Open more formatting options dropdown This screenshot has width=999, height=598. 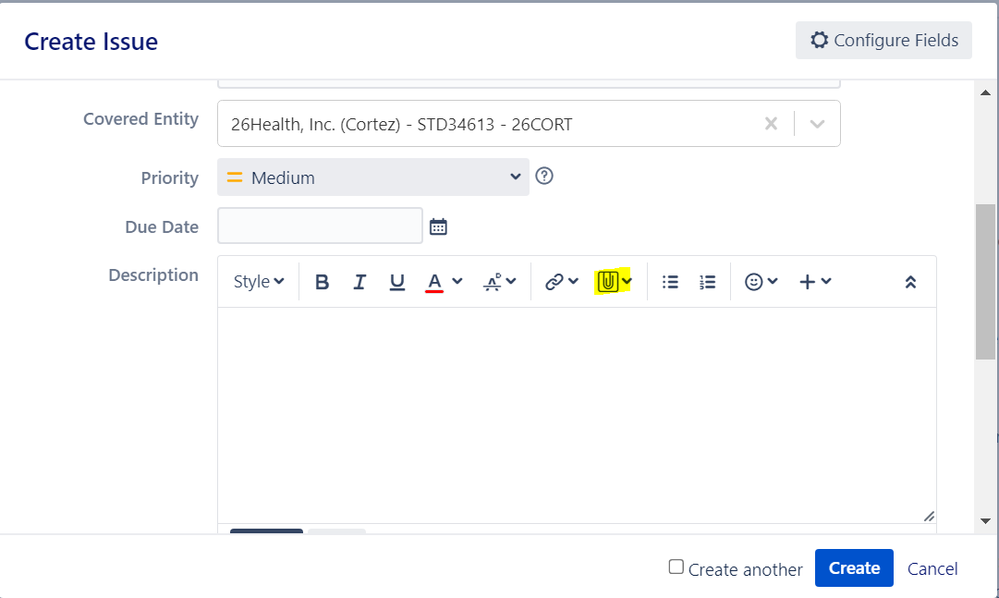click(500, 281)
